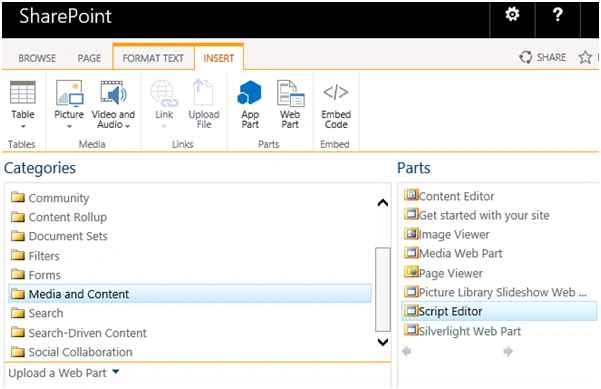Switch to the INSERT tab
Screen dimensions: 601x389
coord(218,58)
